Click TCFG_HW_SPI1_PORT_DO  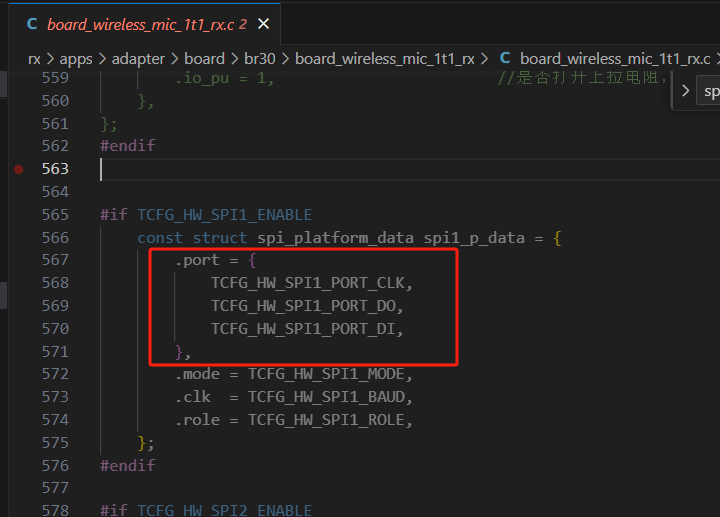pos(303,306)
